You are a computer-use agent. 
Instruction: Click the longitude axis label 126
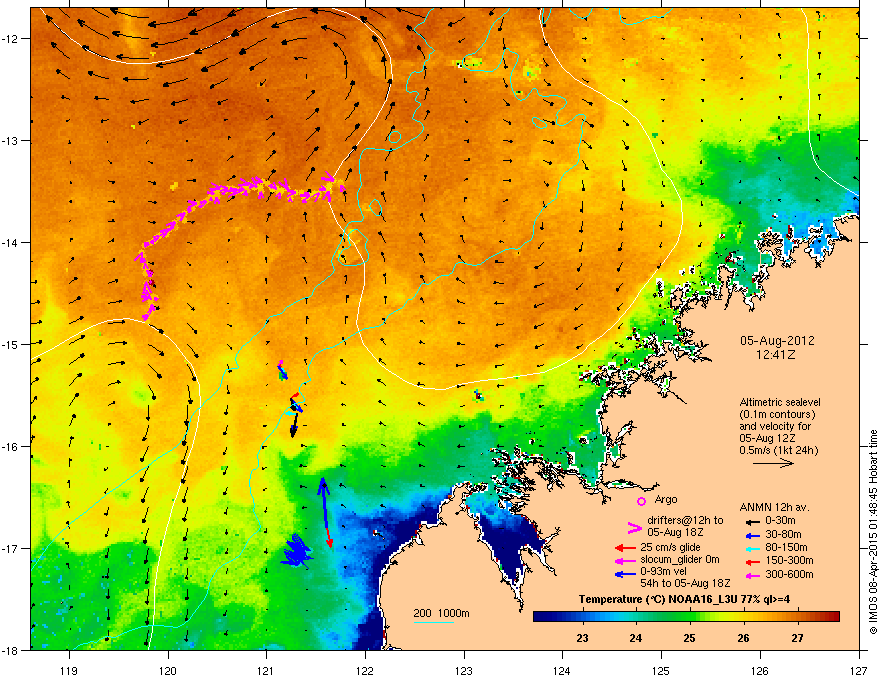coord(760,670)
